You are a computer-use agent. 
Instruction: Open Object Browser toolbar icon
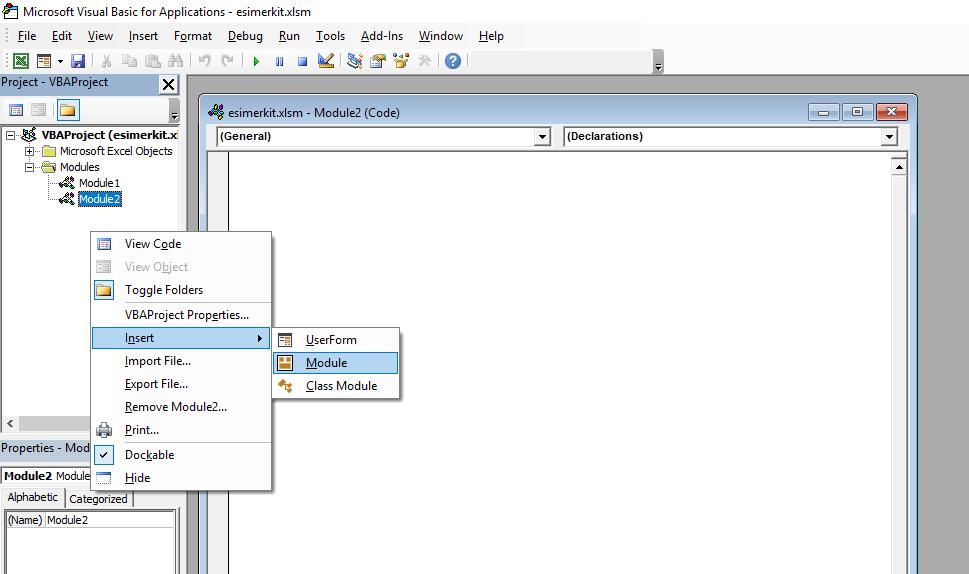coord(401,61)
